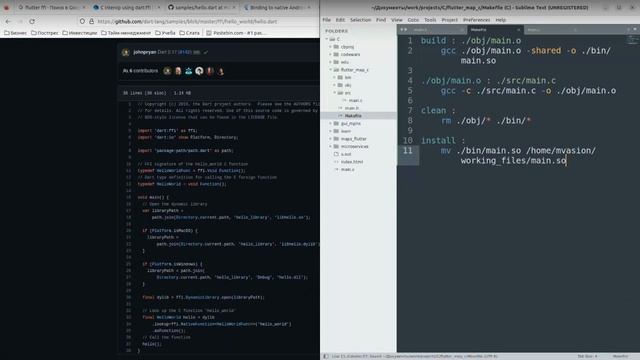Screen dimensions: 640x360
Task: Open the Preferences menu in Sublime Text
Action: (476, 20)
